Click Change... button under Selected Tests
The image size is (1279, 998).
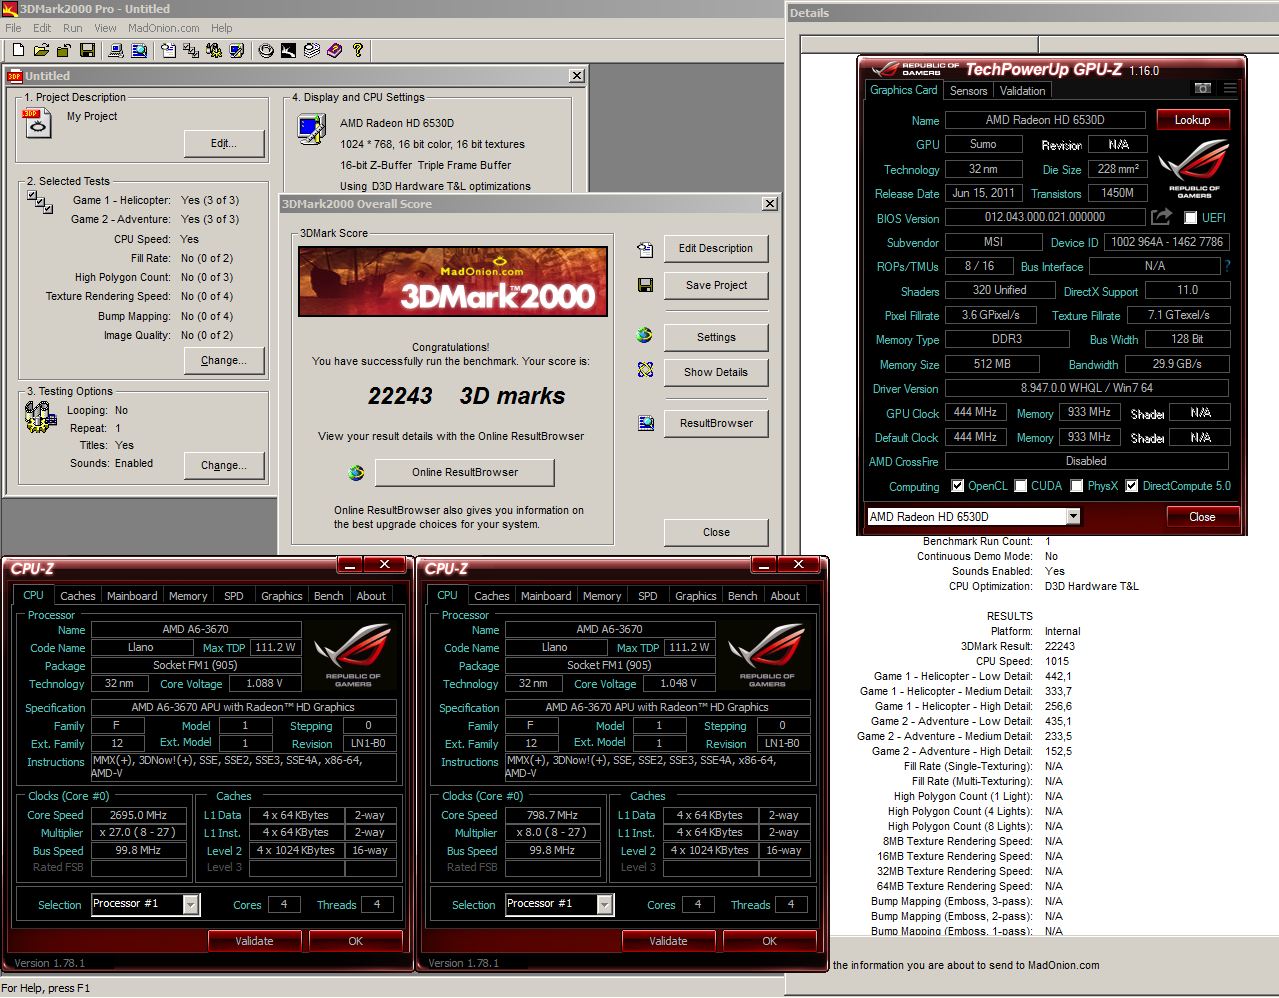224,360
